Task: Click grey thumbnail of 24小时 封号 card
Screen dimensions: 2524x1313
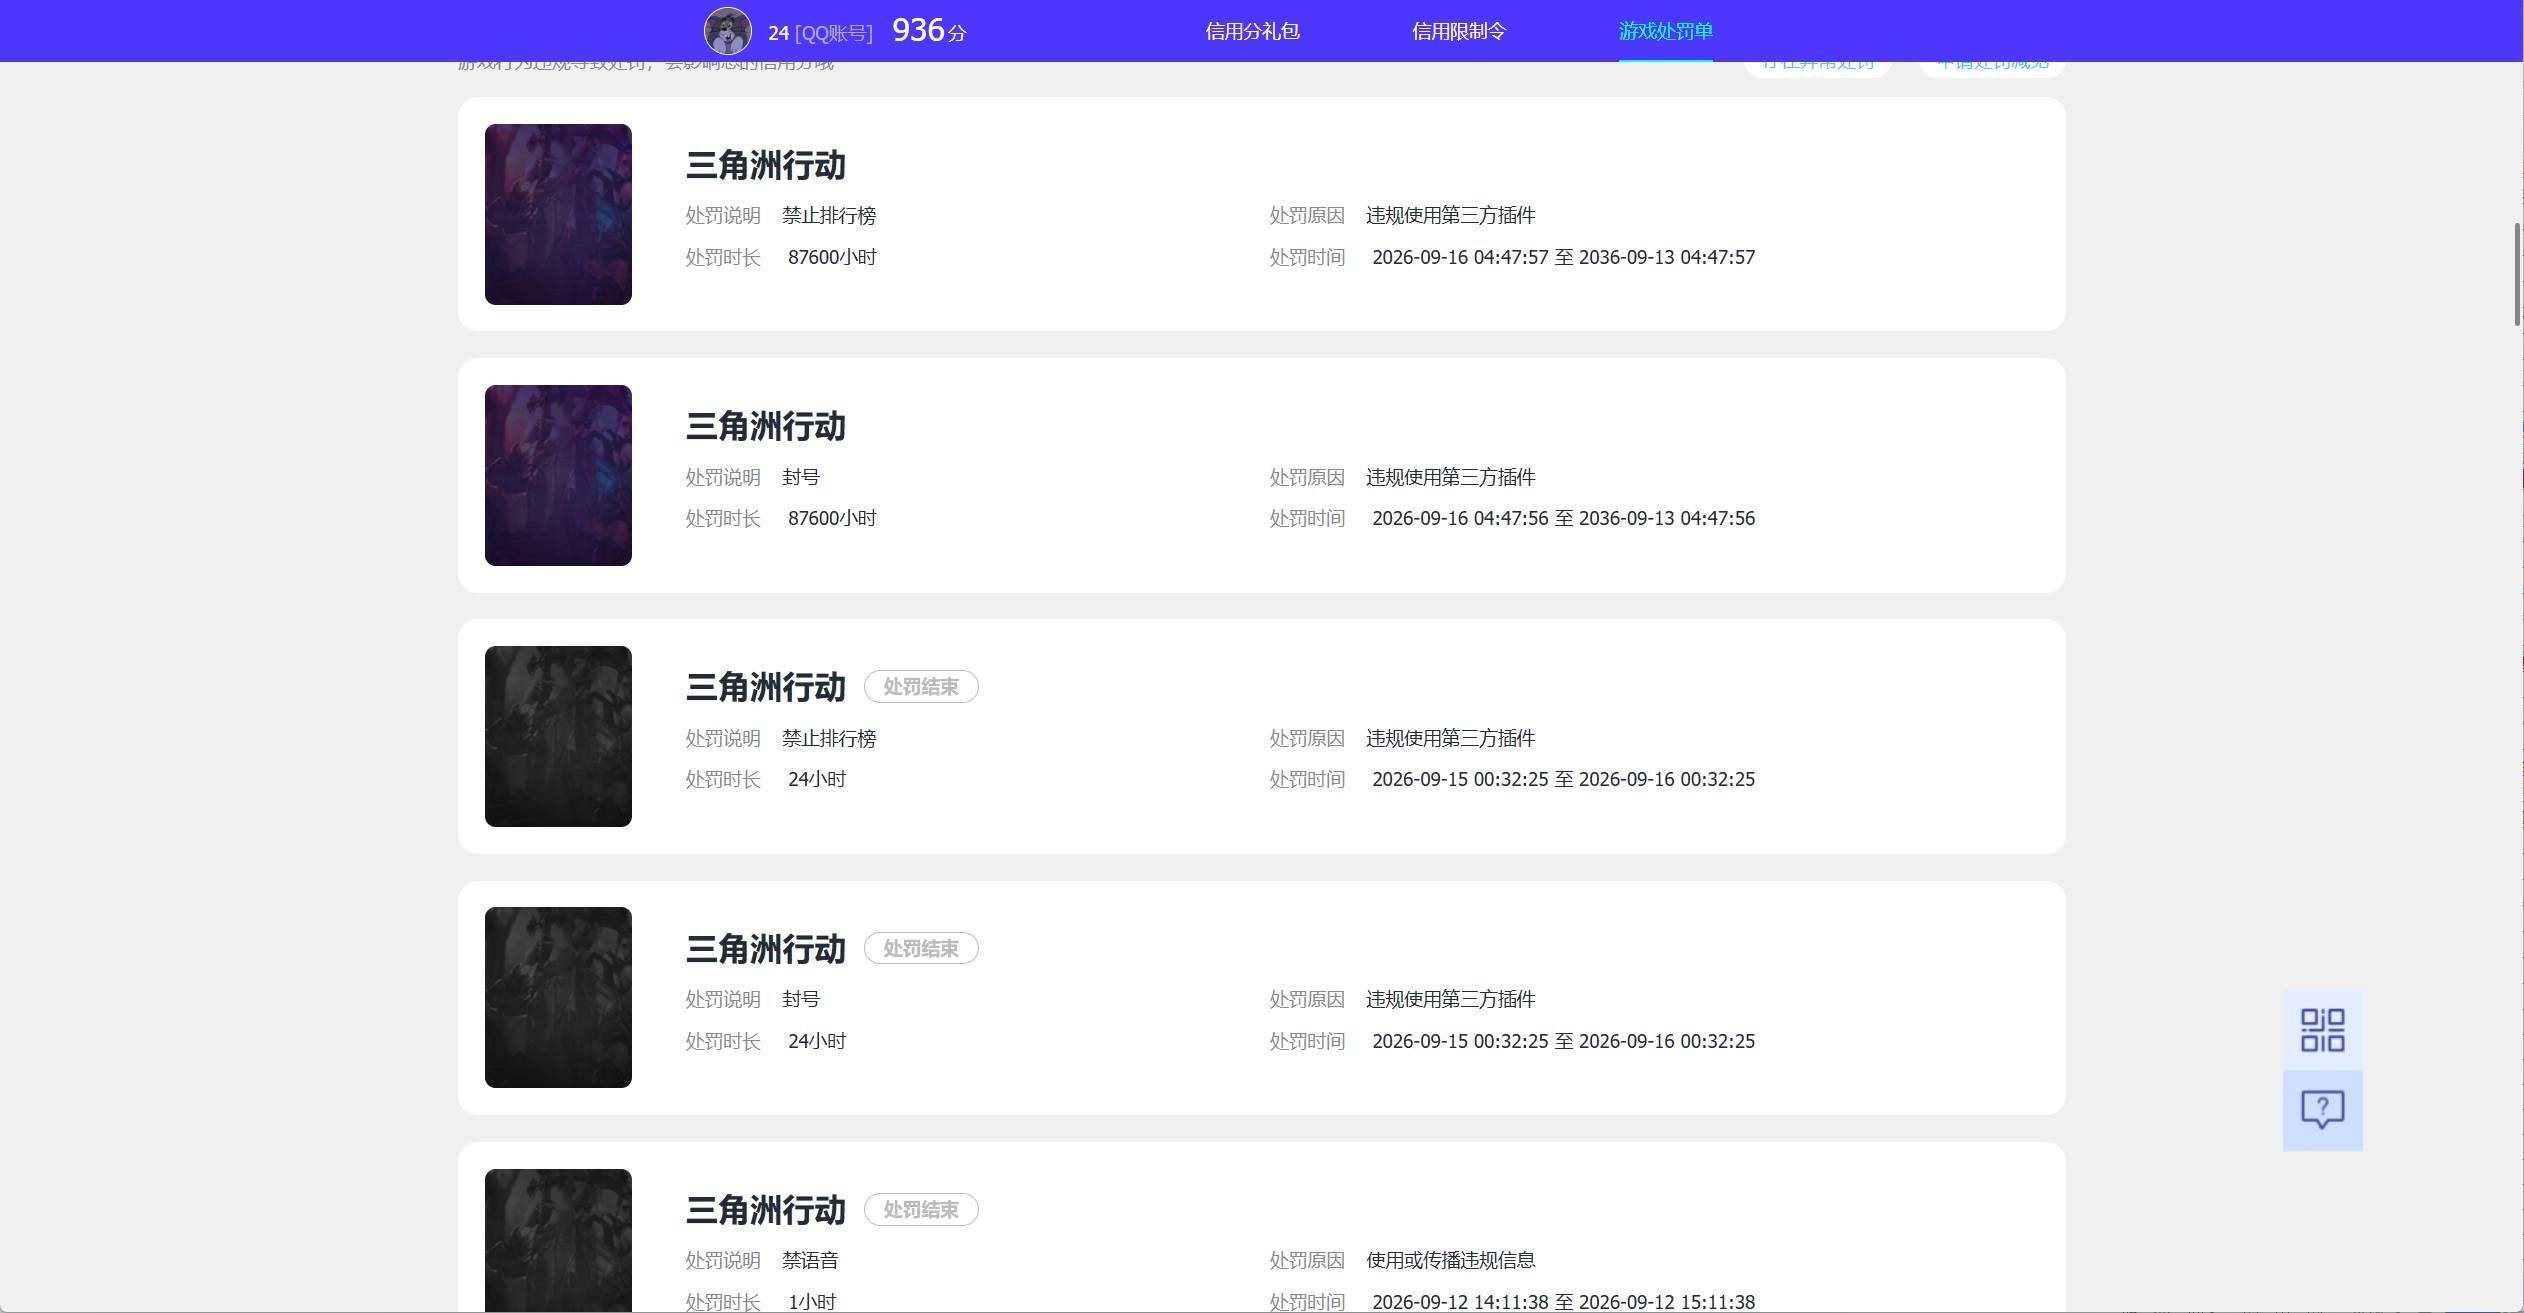Action: pos(558,997)
